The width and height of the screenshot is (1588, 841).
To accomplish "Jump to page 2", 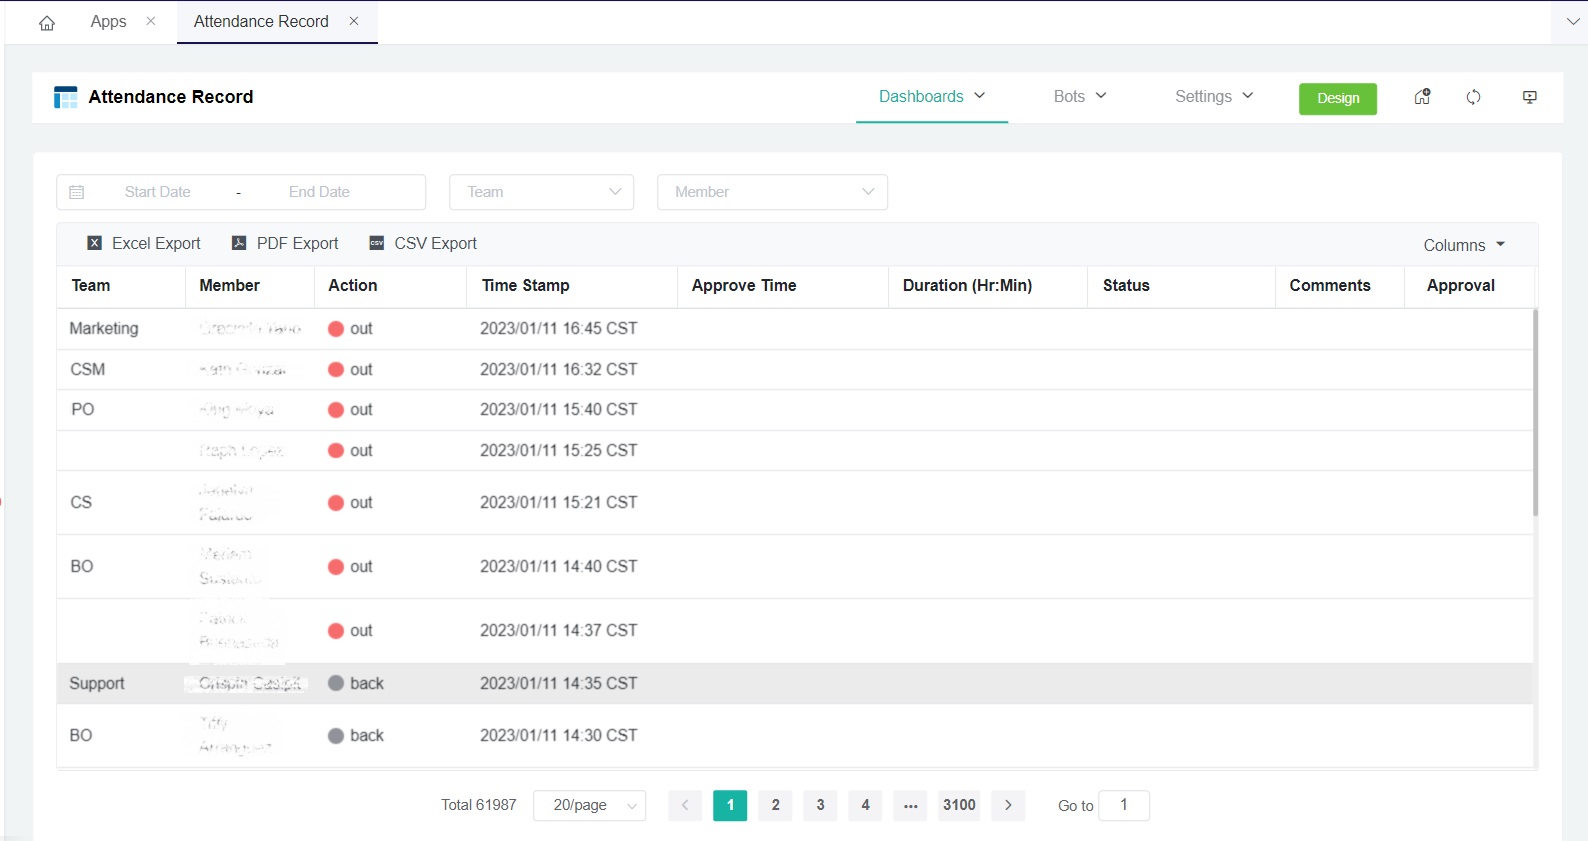I will 775,805.
